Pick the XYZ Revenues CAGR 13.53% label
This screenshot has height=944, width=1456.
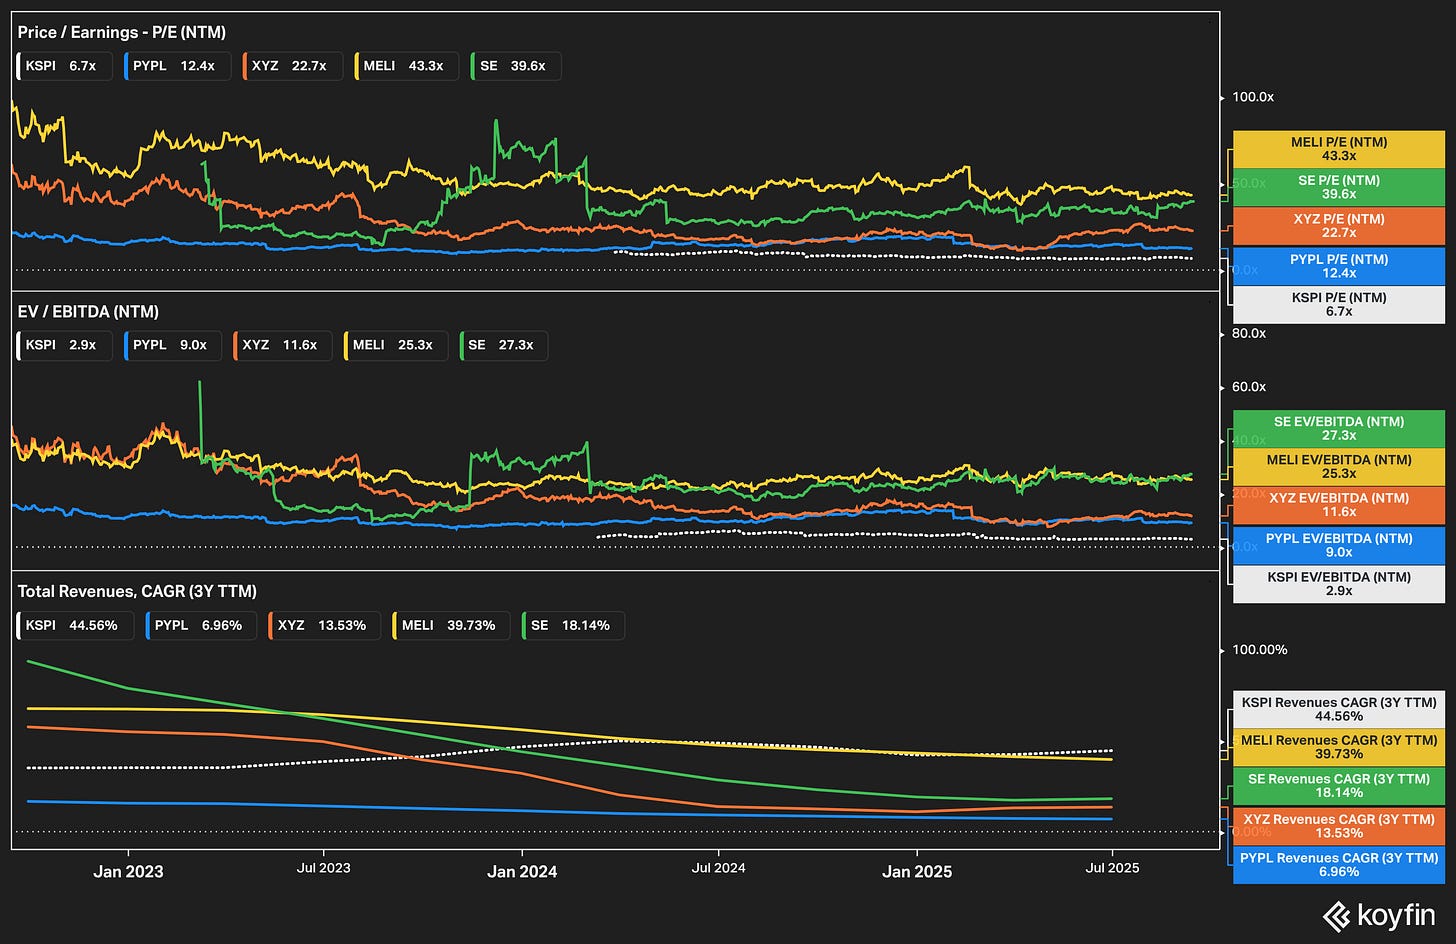[1339, 826]
